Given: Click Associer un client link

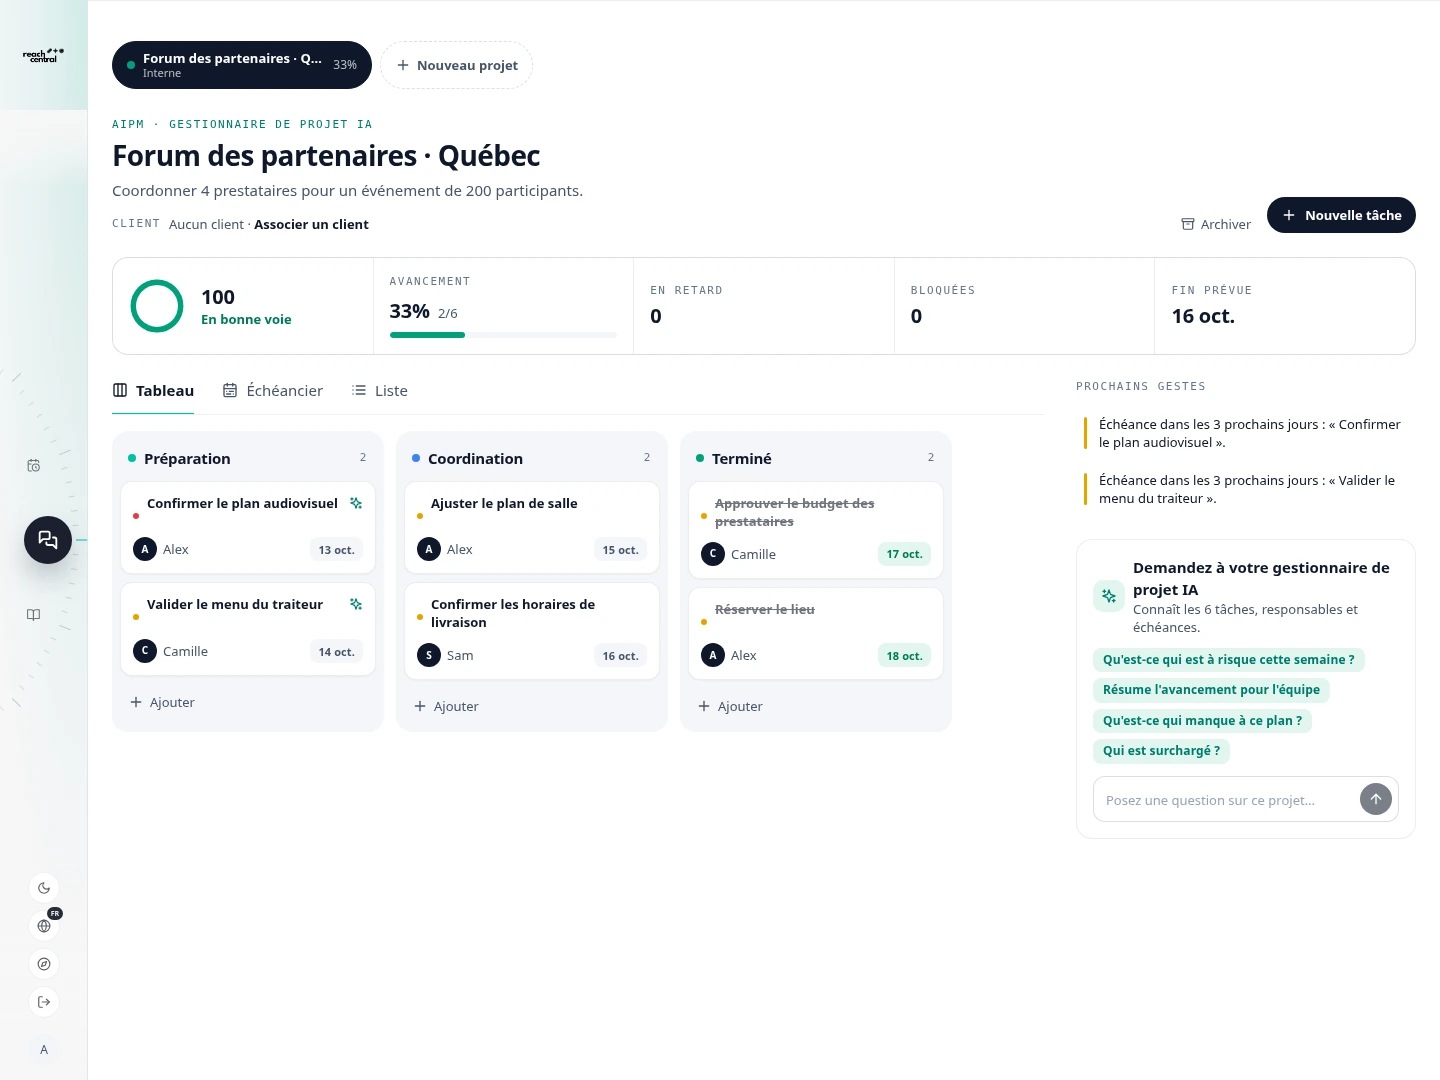Looking at the screenshot, I should tap(311, 224).
